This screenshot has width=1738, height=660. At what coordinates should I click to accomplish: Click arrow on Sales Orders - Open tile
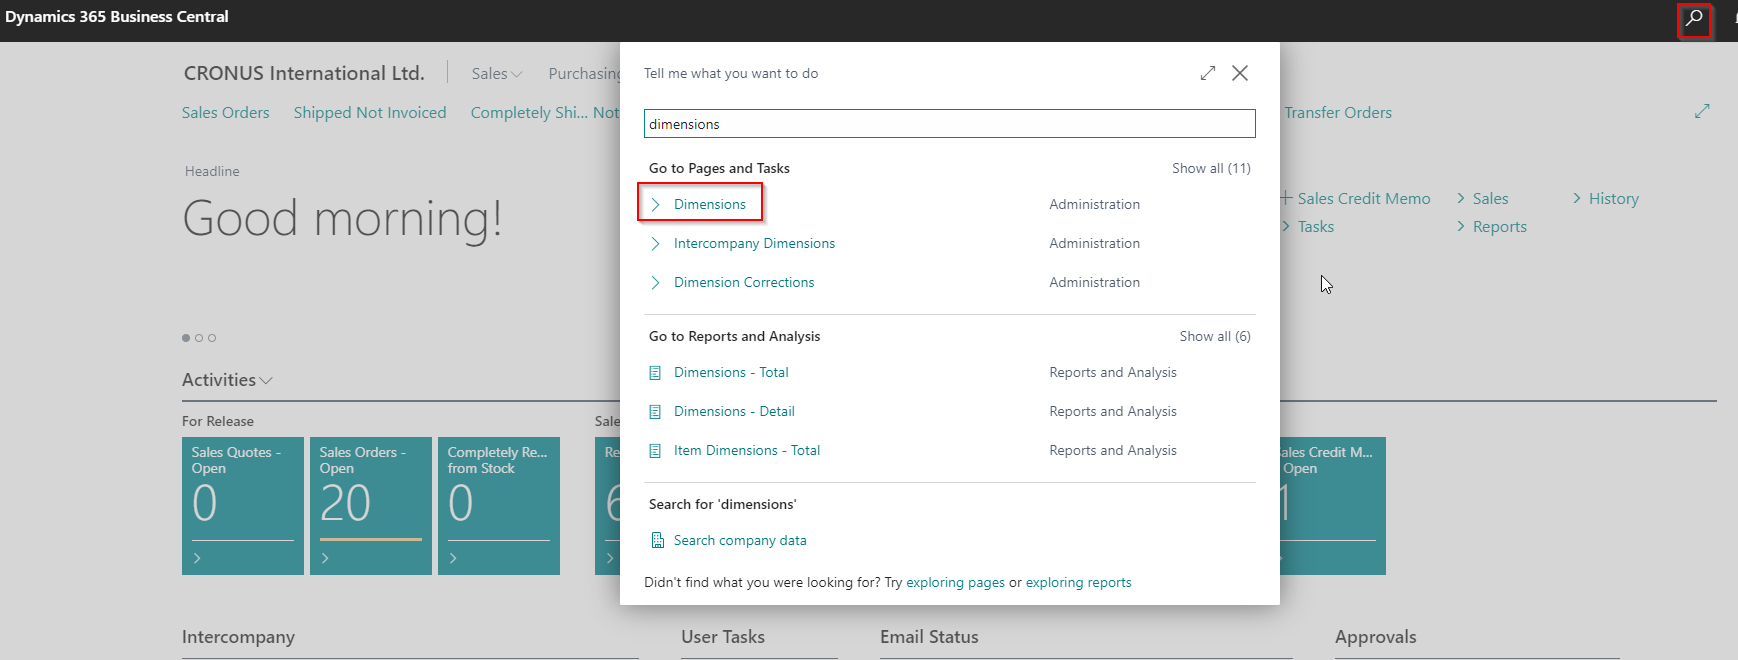(325, 558)
